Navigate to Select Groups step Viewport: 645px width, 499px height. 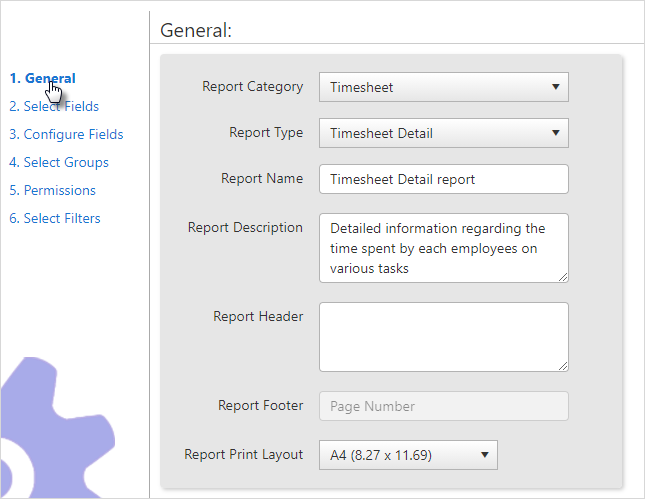pyautogui.click(x=59, y=162)
